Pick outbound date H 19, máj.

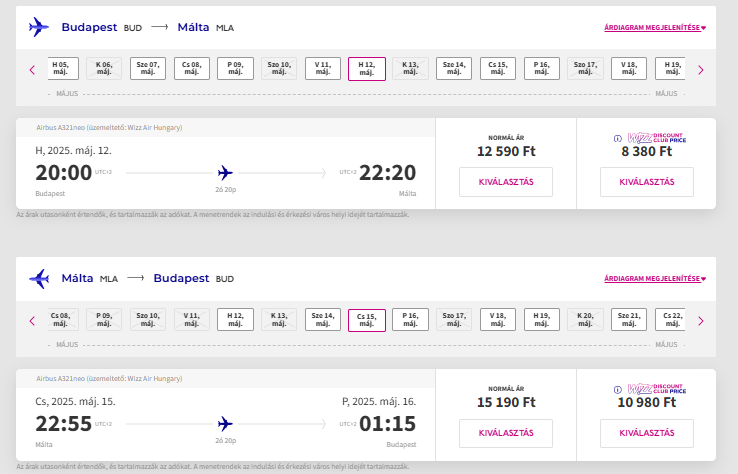(x=670, y=69)
